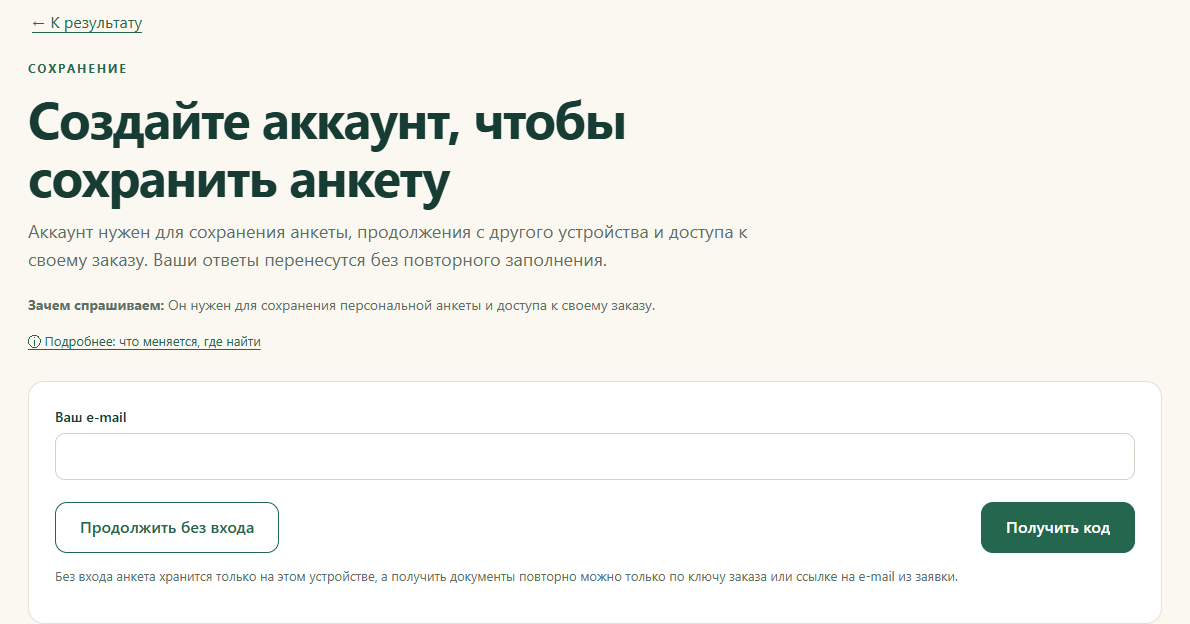Click the 'Зачем спрашиваем:' explanation text
This screenshot has height=624, width=1190.
tap(341, 306)
